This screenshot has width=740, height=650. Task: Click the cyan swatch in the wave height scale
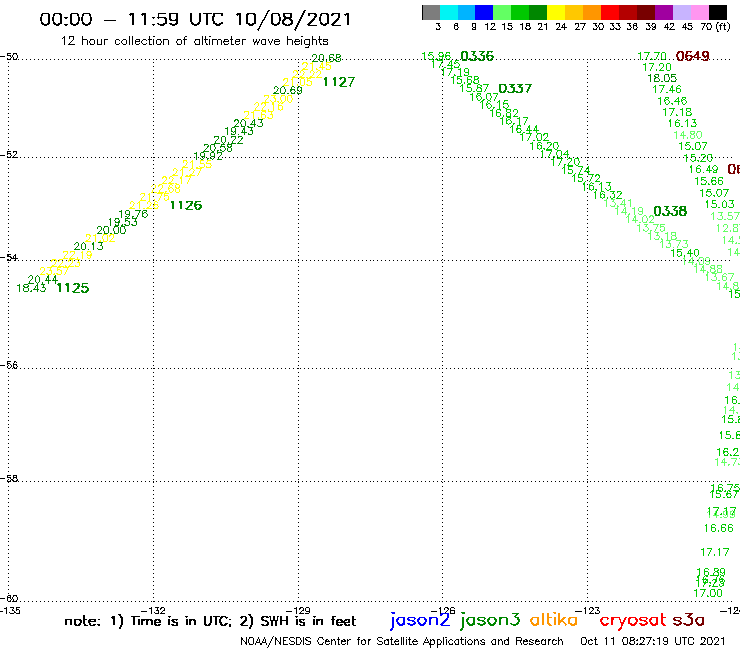(x=448, y=12)
